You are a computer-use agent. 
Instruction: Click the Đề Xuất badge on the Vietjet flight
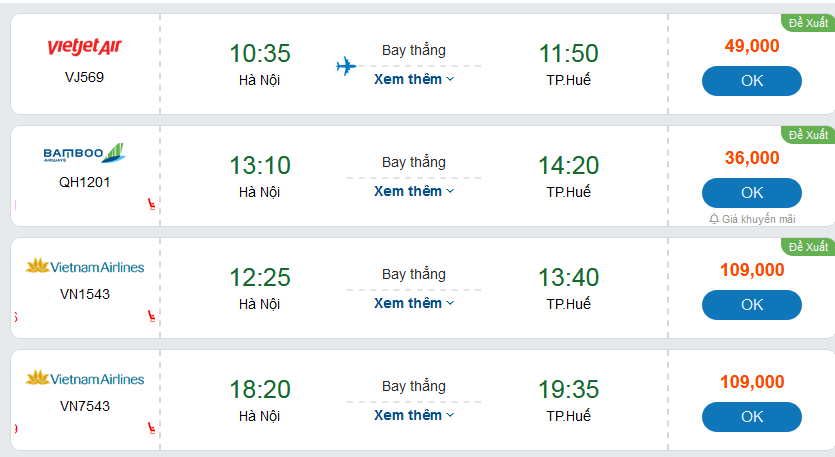(x=808, y=23)
